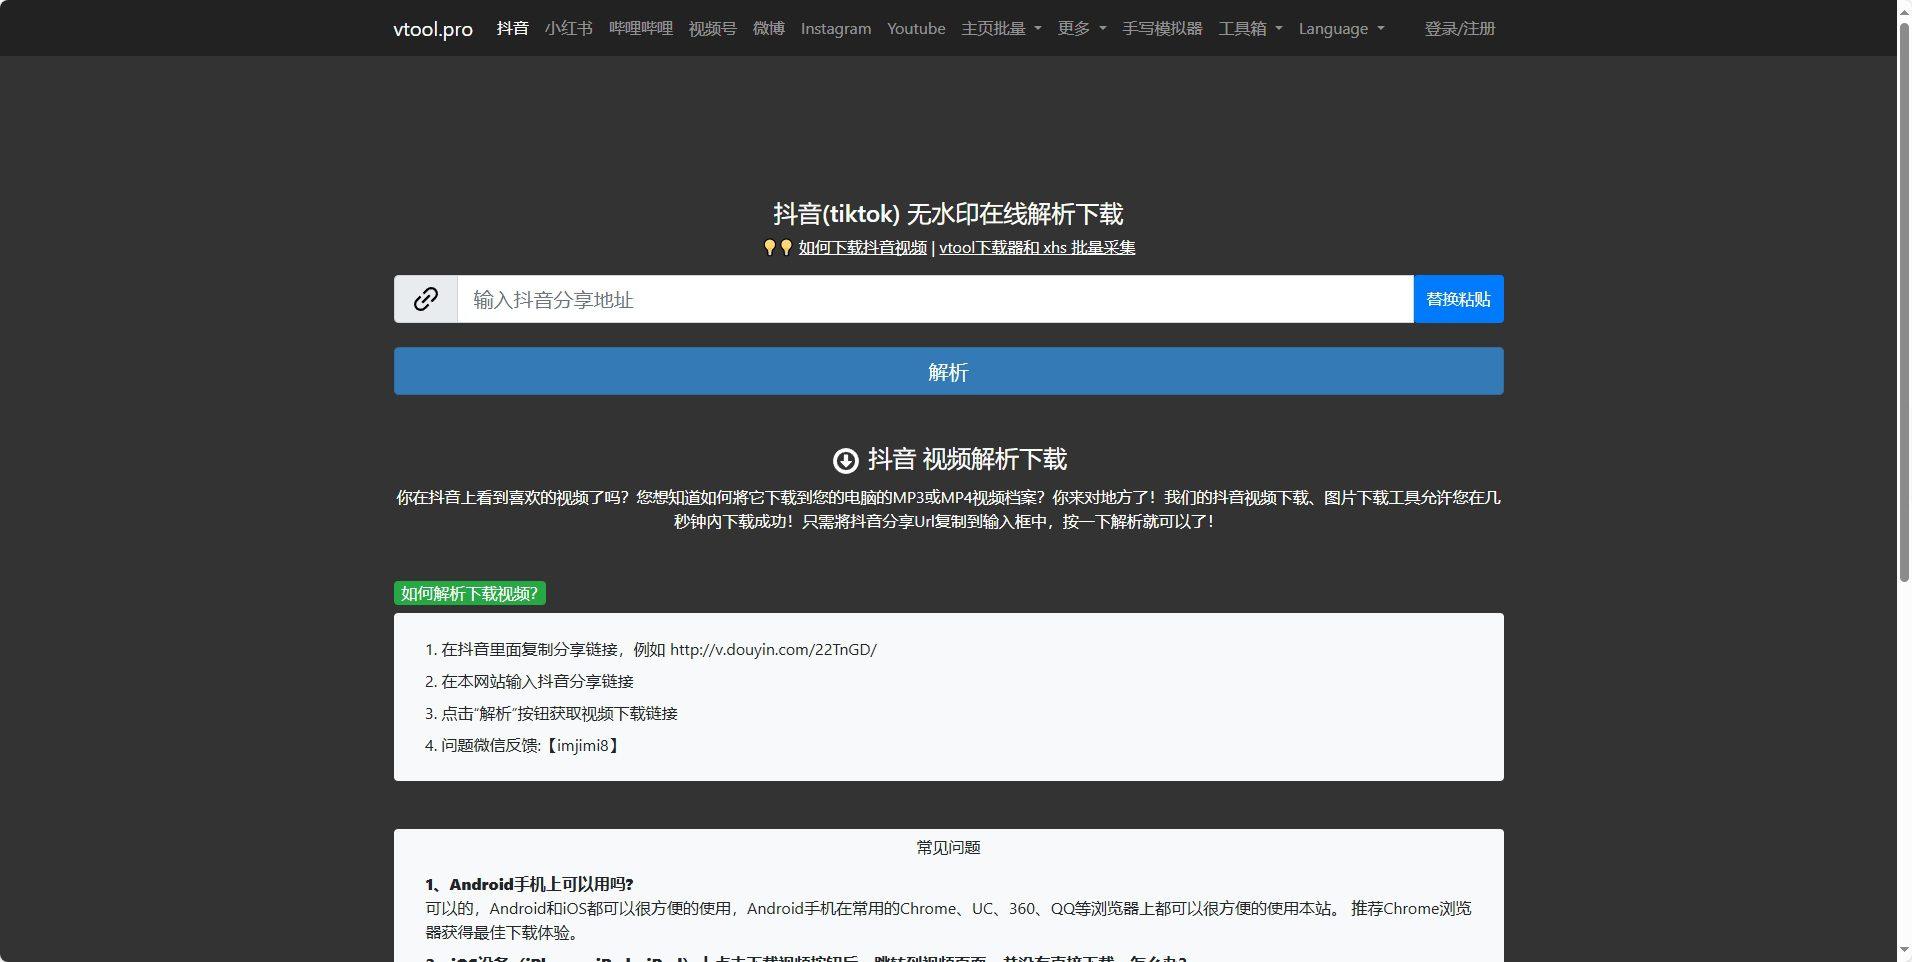Open the 主页批量 dropdown menu
Image resolution: width=1912 pixels, height=962 pixels.
[1001, 28]
